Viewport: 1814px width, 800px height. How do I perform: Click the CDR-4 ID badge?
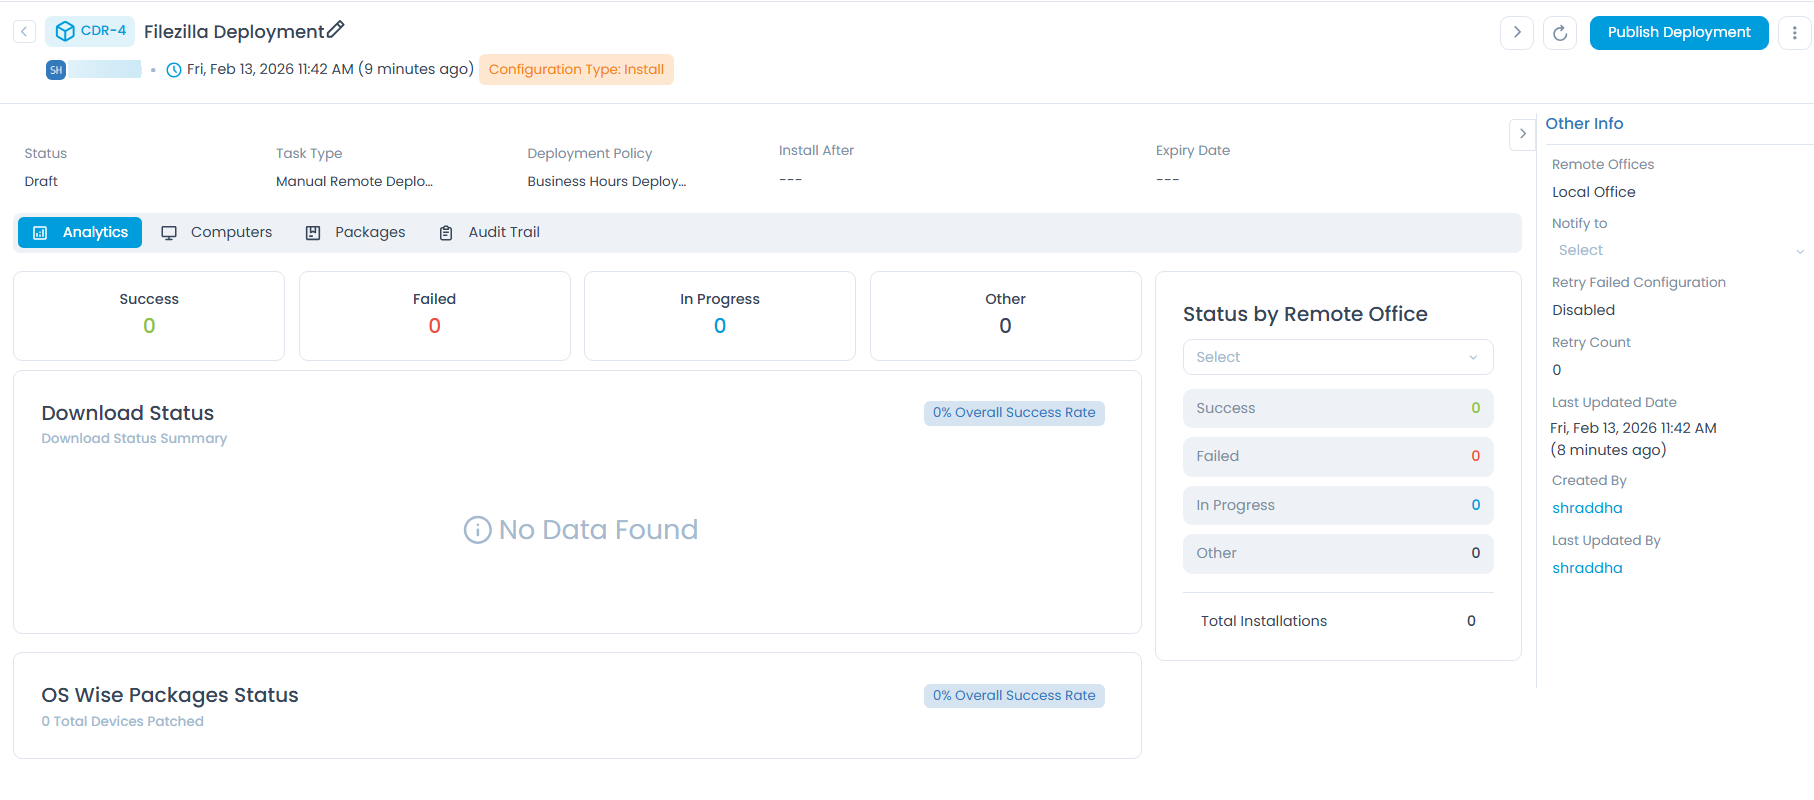point(91,31)
